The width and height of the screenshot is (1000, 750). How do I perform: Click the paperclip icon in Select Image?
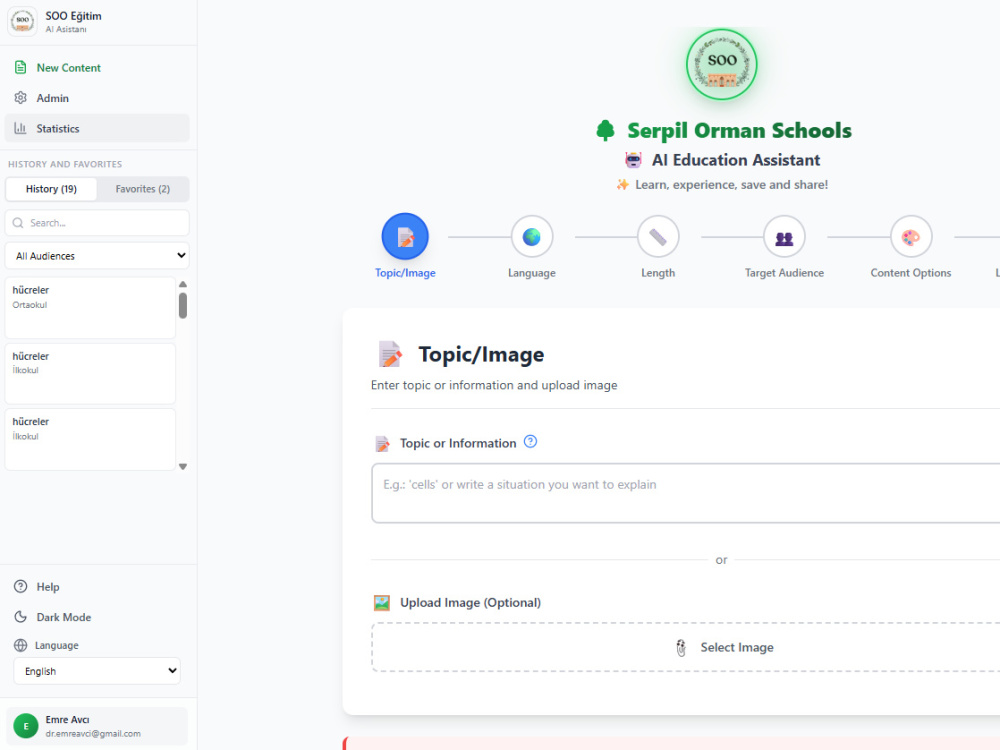(680, 648)
